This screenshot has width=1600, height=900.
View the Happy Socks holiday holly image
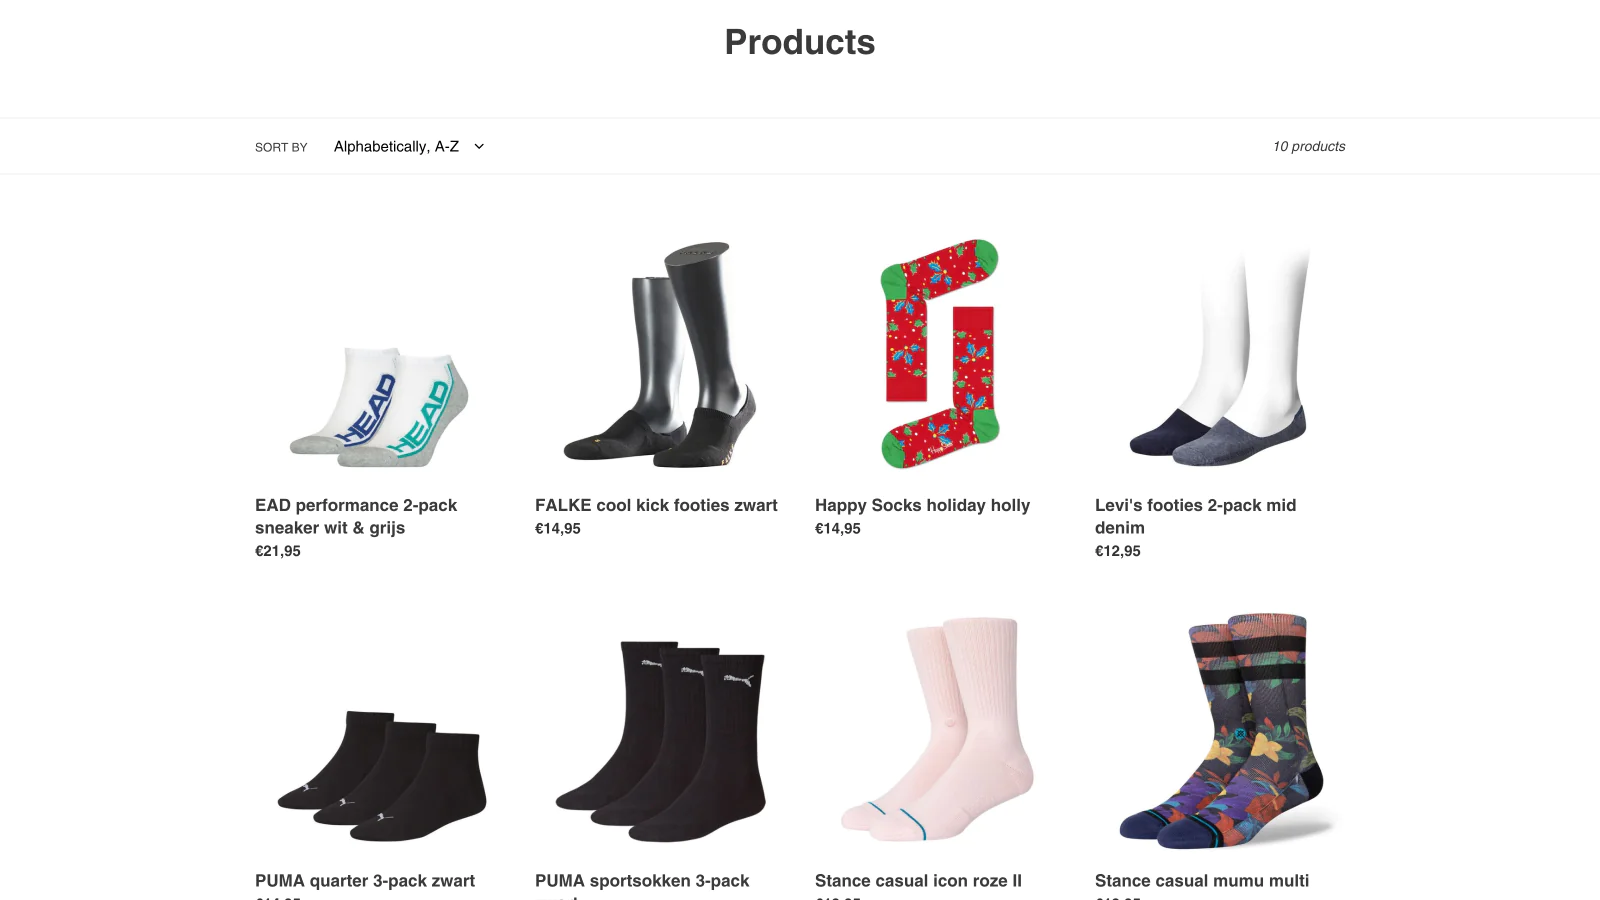click(940, 354)
